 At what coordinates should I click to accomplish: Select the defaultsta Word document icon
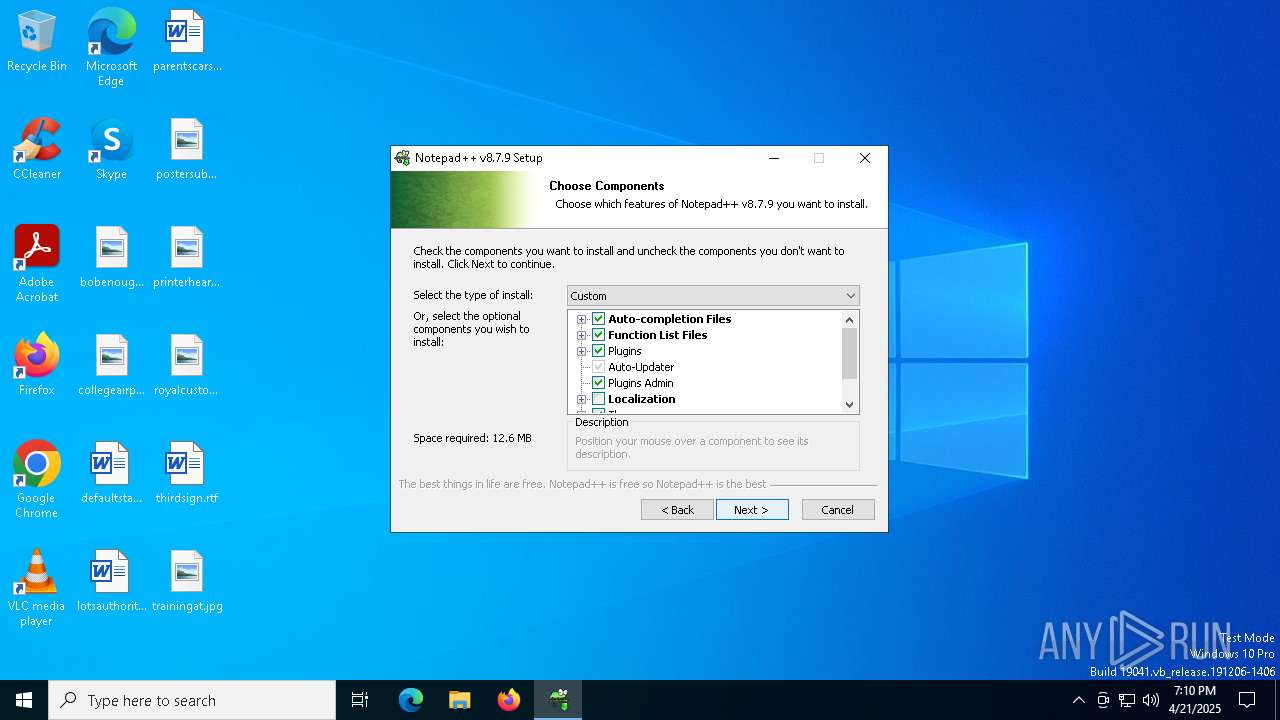pyautogui.click(x=111, y=474)
